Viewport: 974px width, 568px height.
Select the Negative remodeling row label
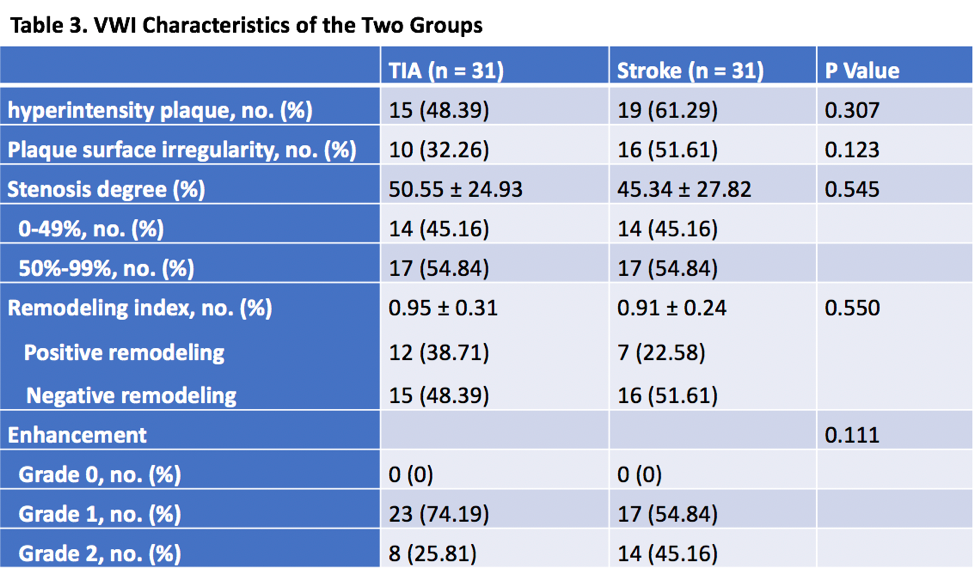point(131,395)
